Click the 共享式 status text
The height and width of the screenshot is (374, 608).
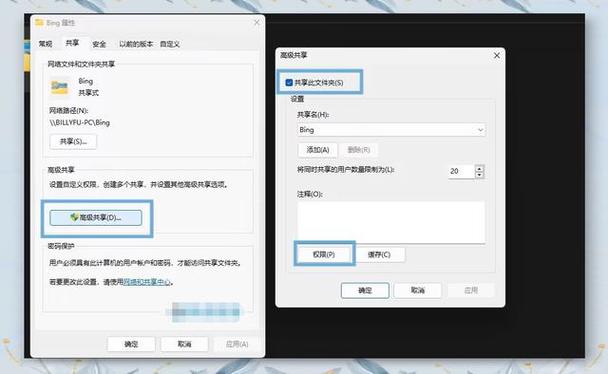click(89, 93)
